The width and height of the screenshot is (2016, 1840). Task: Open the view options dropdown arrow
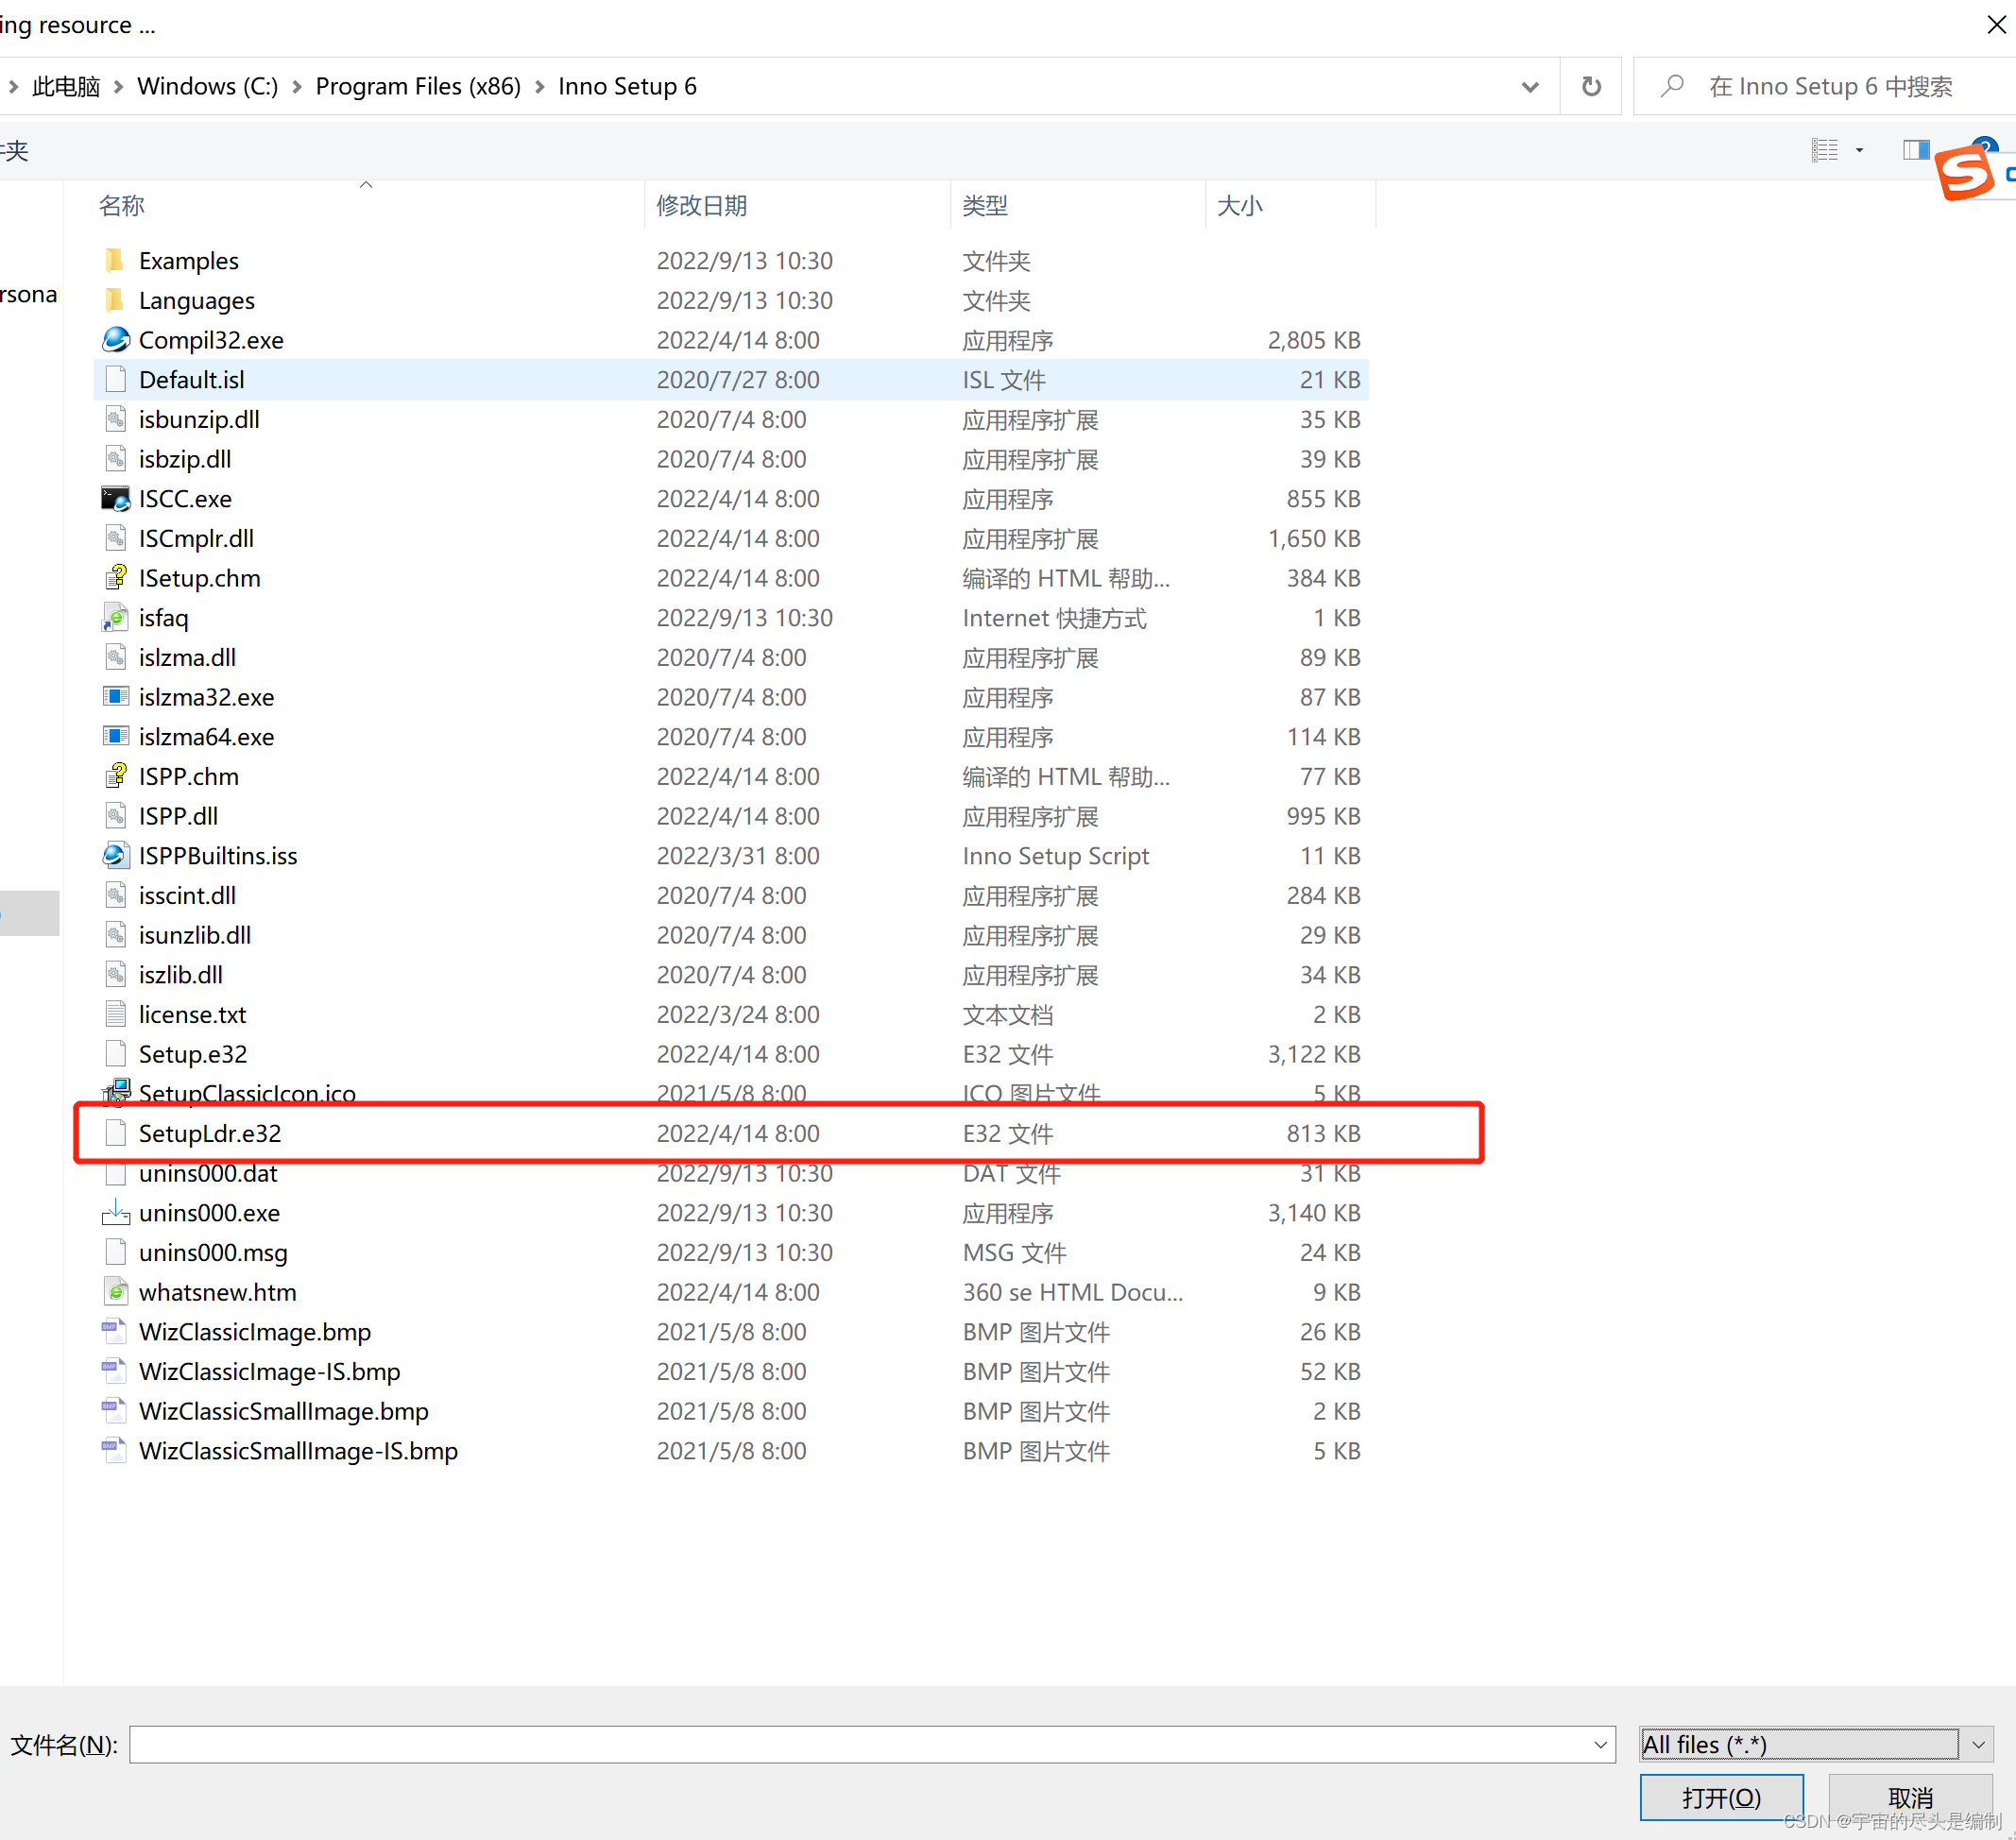pyautogui.click(x=1859, y=150)
